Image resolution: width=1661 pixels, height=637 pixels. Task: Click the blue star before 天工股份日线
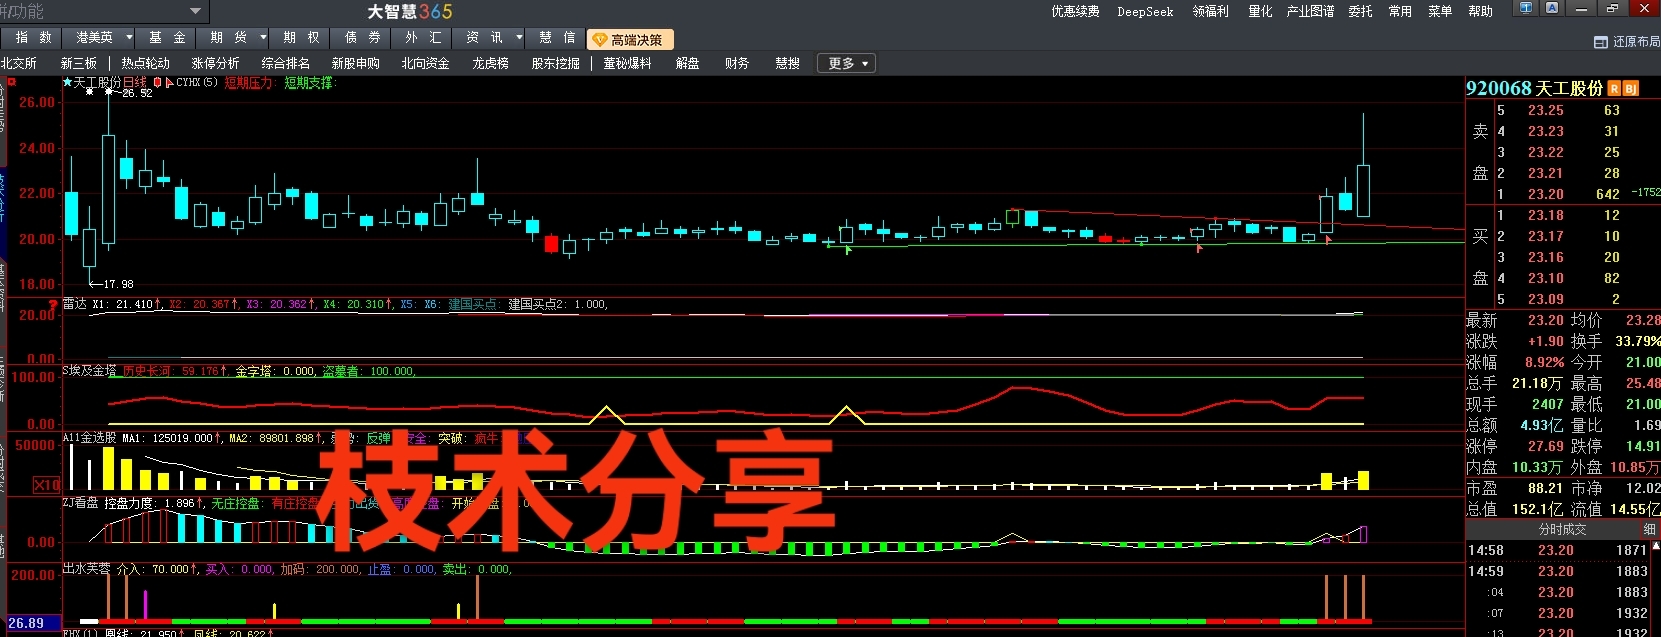(68, 82)
